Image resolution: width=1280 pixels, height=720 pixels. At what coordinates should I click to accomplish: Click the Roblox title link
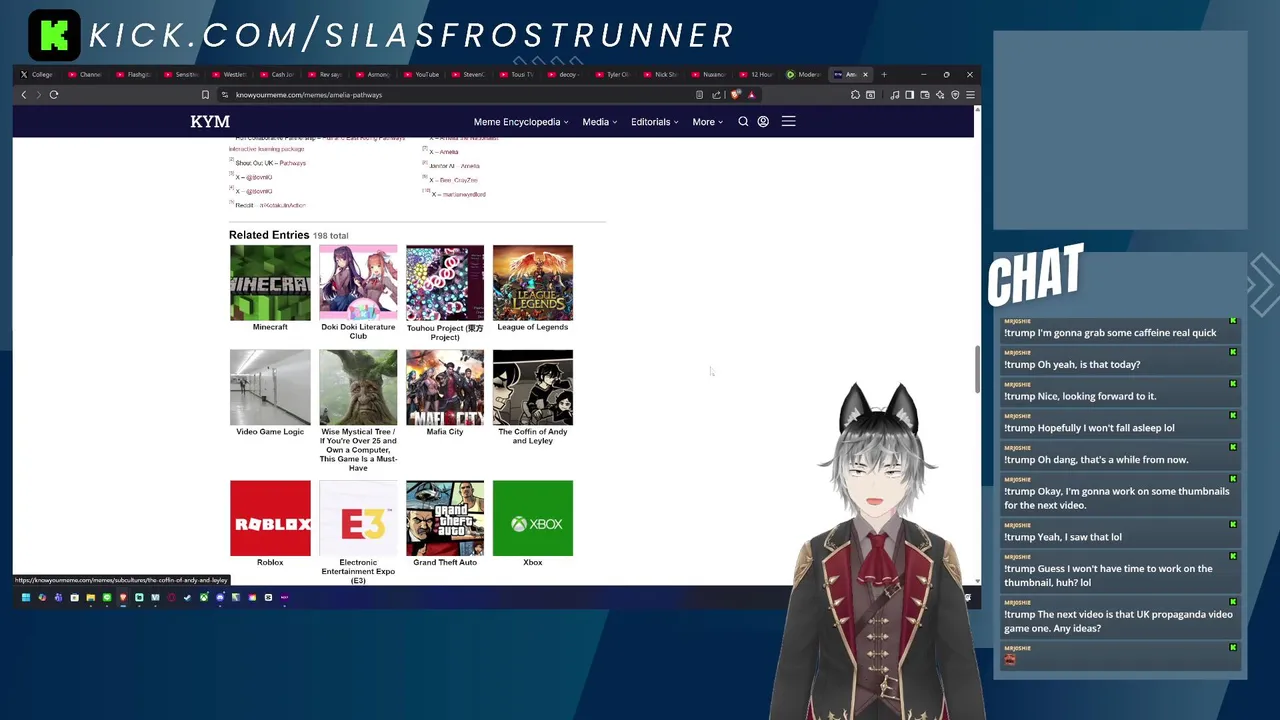tap(270, 562)
